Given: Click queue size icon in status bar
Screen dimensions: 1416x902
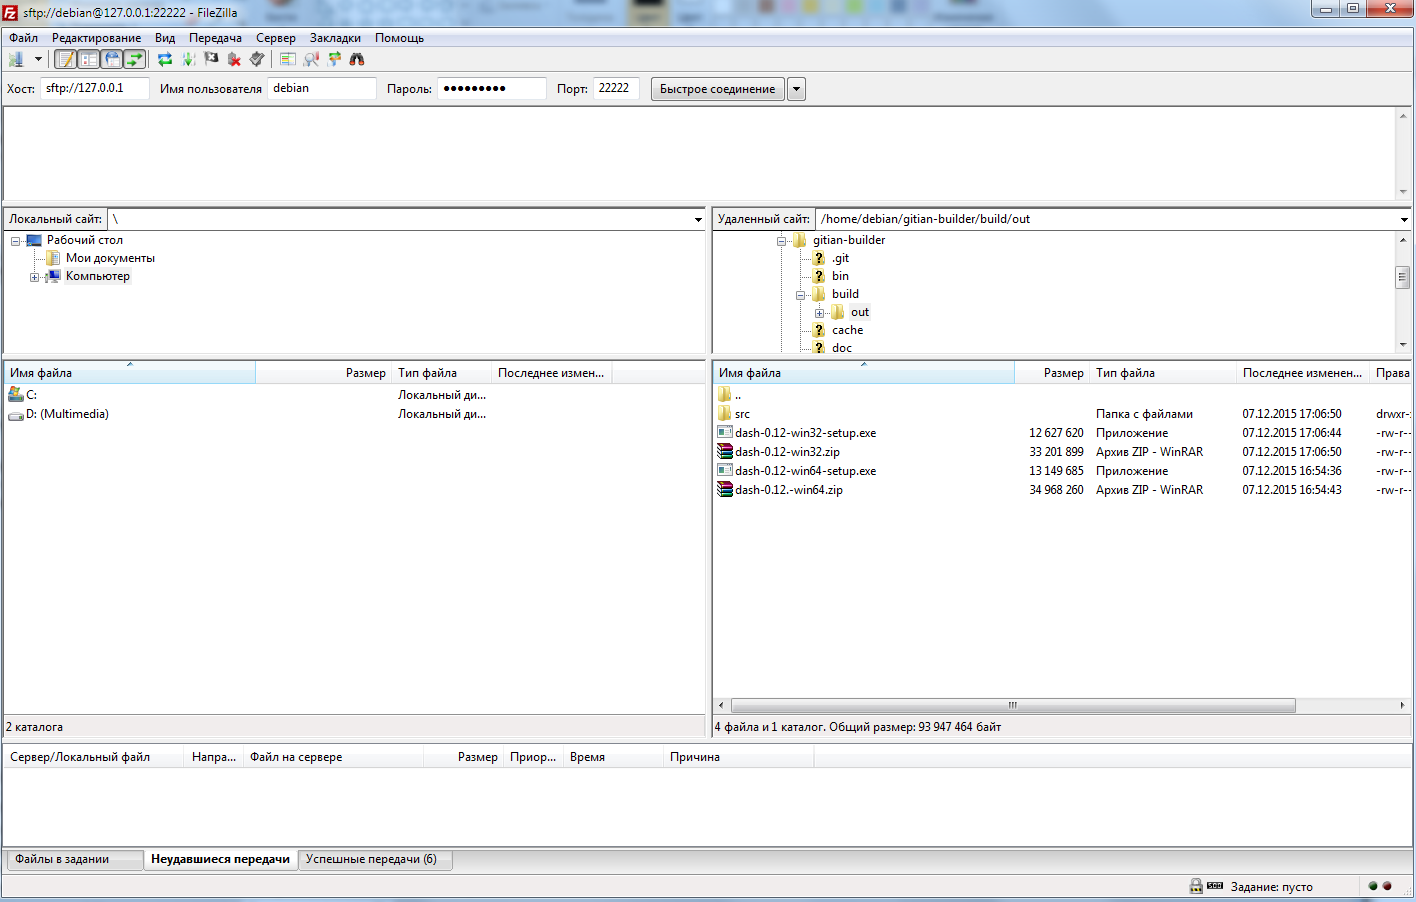Looking at the screenshot, I should [1215, 886].
